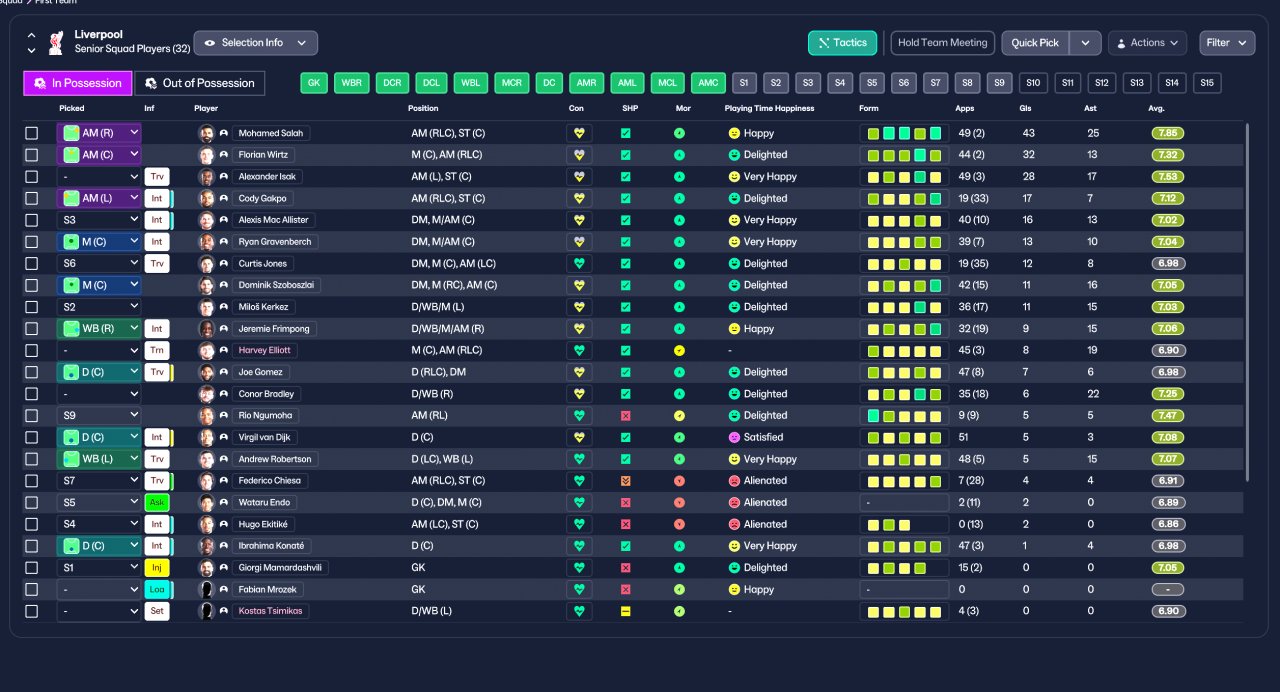Click Alexander Isak's Trv info badge
The width and height of the screenshot is (1280, 692).
click(157, 177)
